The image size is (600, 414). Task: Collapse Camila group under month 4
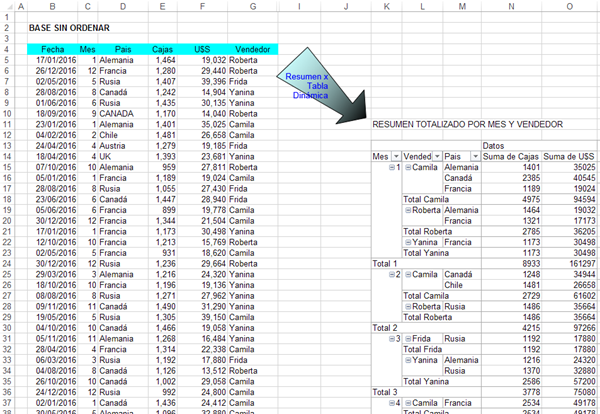408,403
